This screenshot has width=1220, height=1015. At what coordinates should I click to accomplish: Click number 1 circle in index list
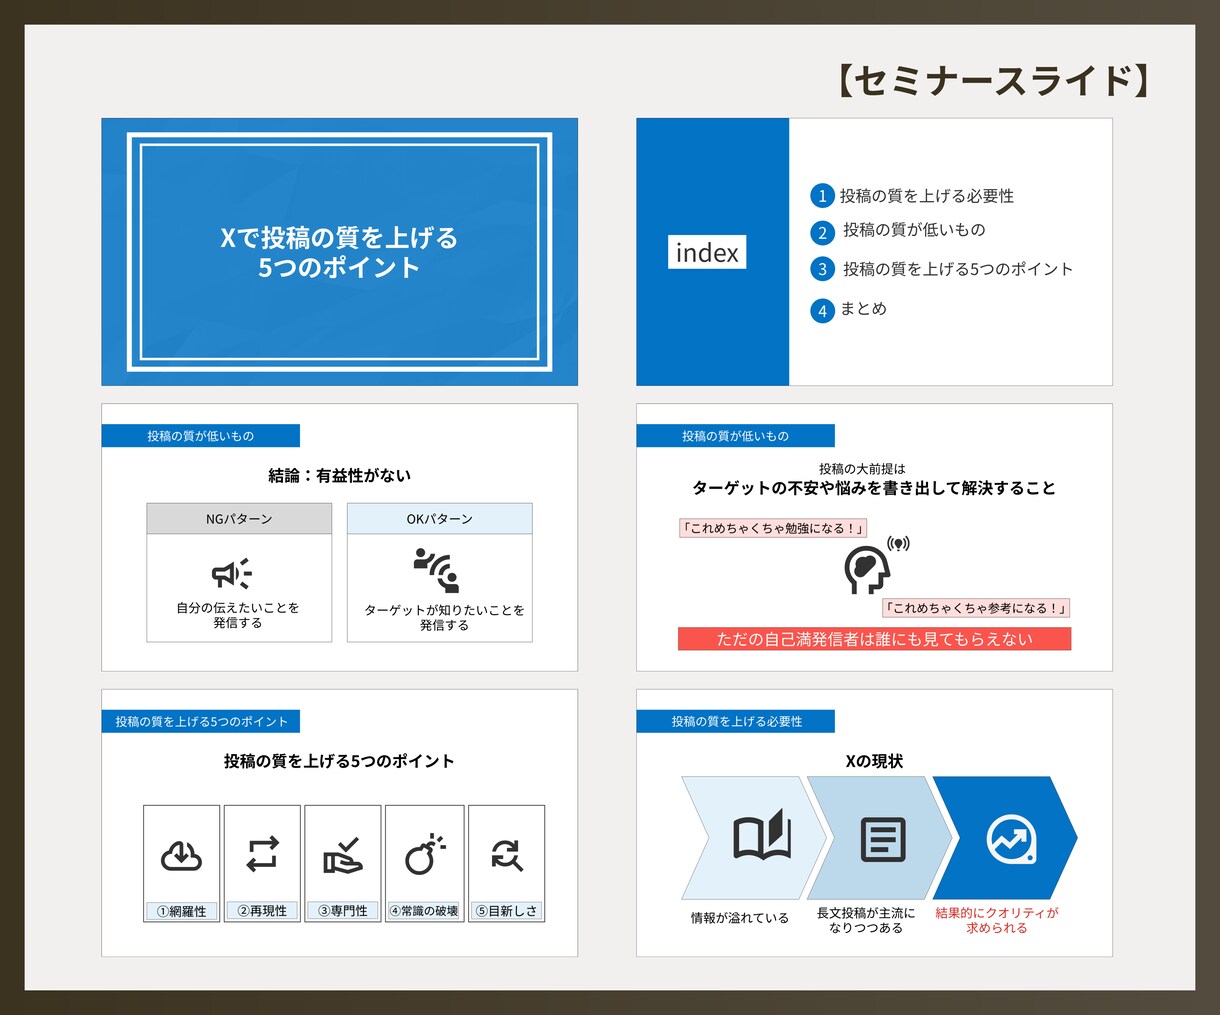click(x=822, y=196)
